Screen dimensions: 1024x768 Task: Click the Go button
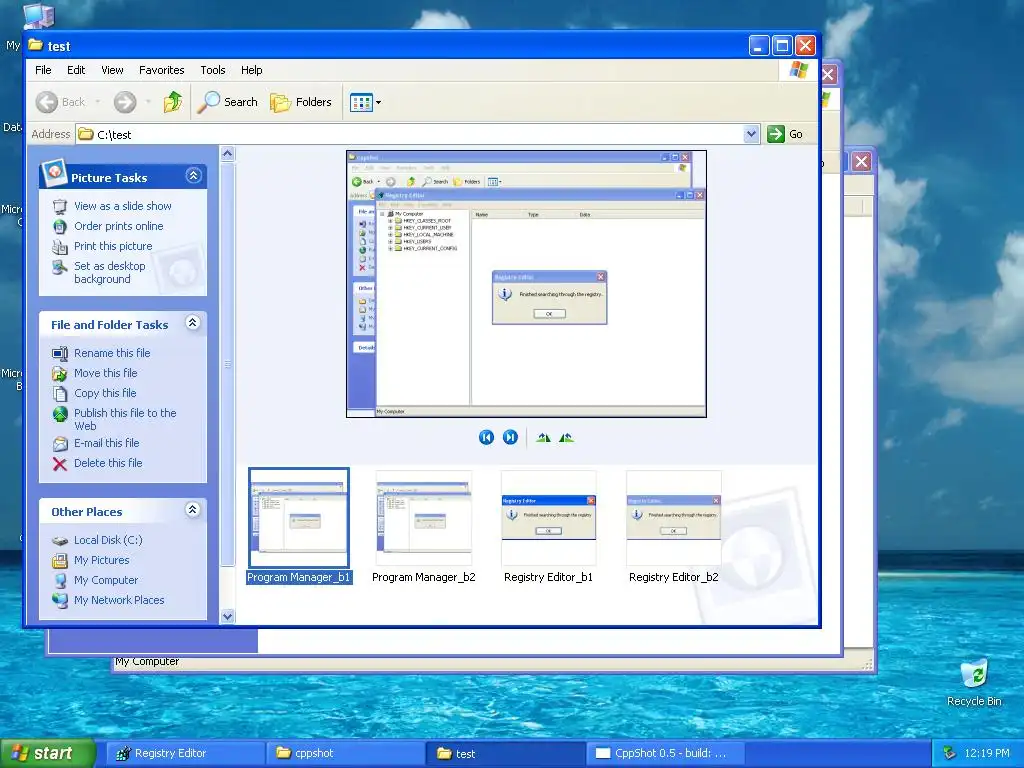click(x=785, y=134)
